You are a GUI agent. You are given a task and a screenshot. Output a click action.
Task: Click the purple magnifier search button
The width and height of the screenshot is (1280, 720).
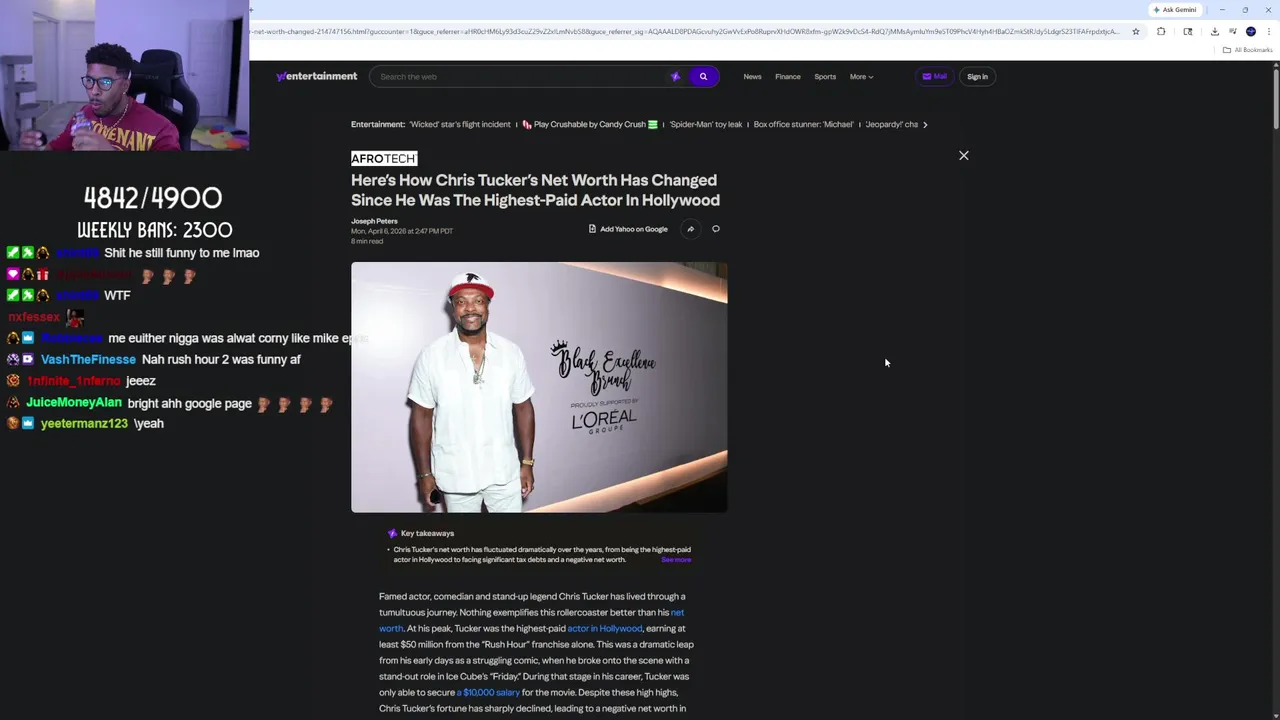pyautogui.click(x=703, y=76)
